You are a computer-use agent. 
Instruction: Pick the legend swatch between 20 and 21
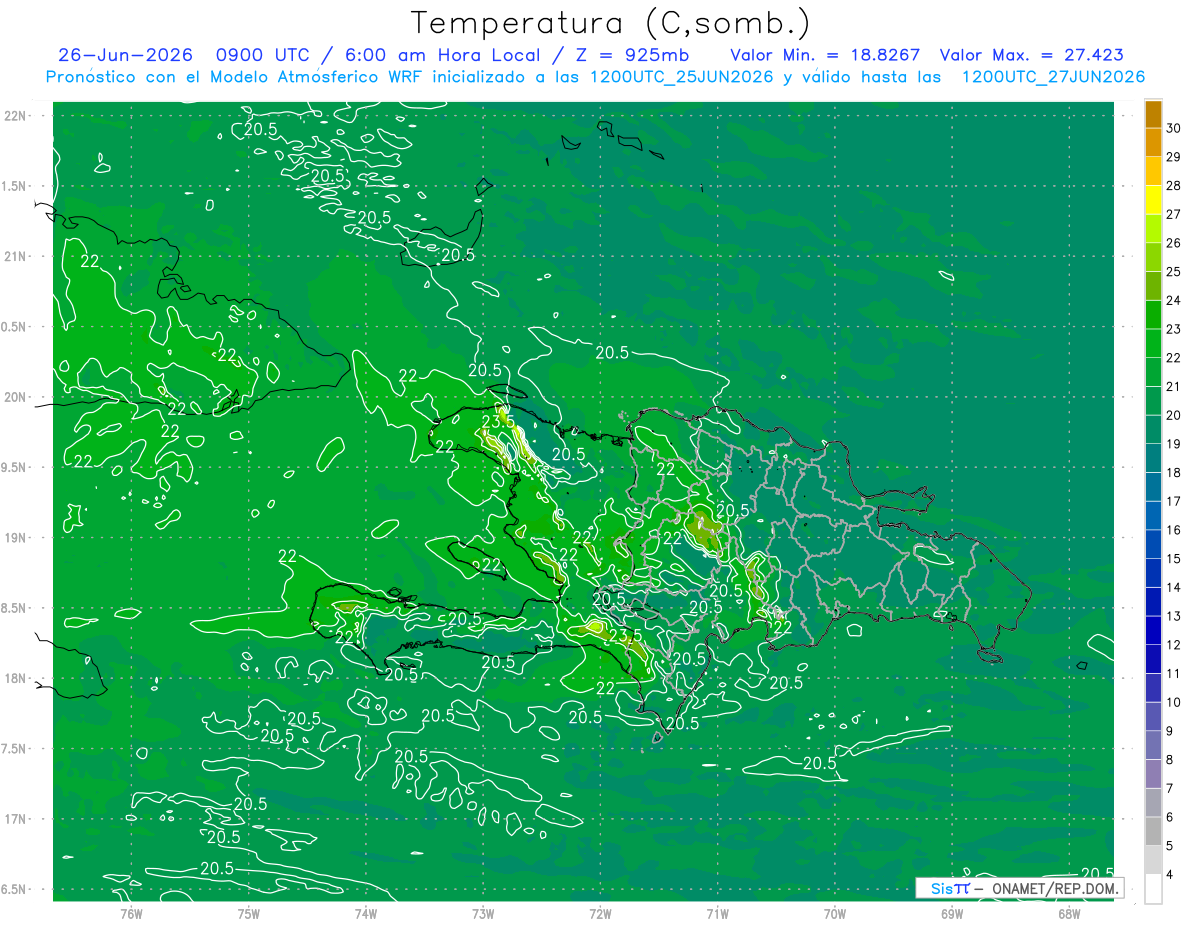1153,400
